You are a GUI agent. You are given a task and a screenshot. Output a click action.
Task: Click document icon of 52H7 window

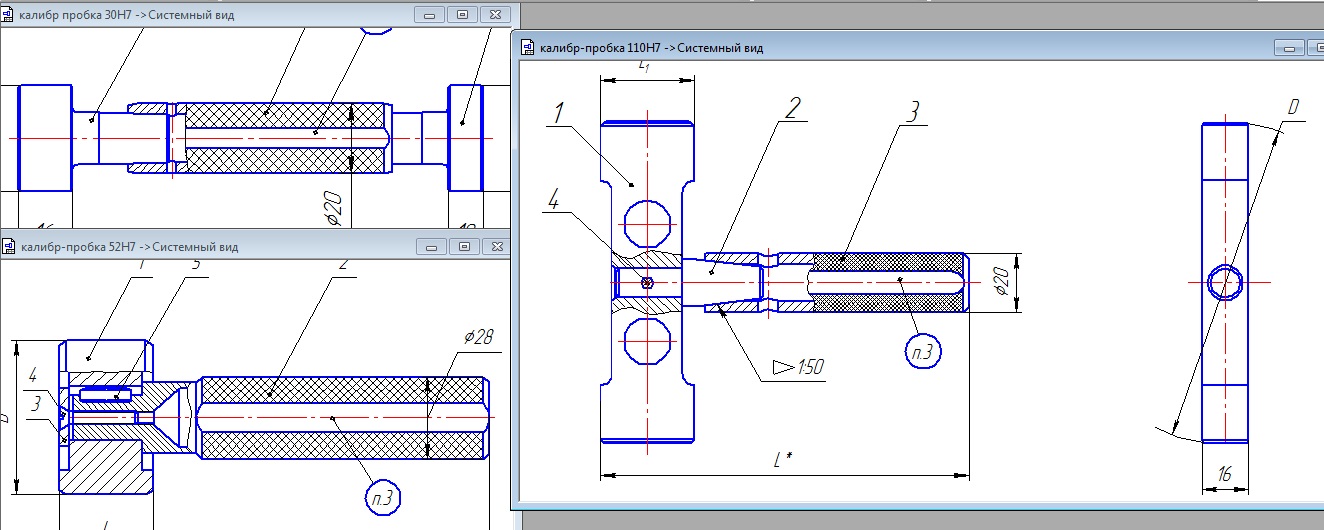9,246
